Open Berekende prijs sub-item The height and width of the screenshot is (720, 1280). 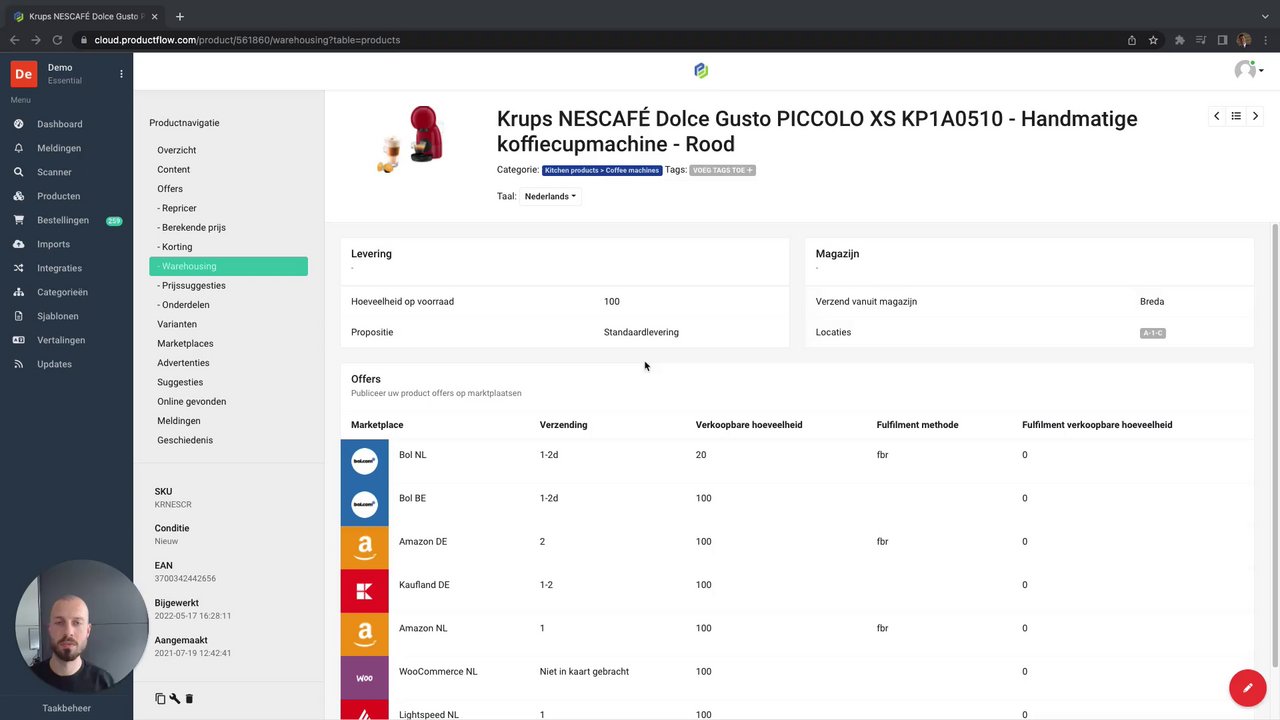[x=191, y=227]
